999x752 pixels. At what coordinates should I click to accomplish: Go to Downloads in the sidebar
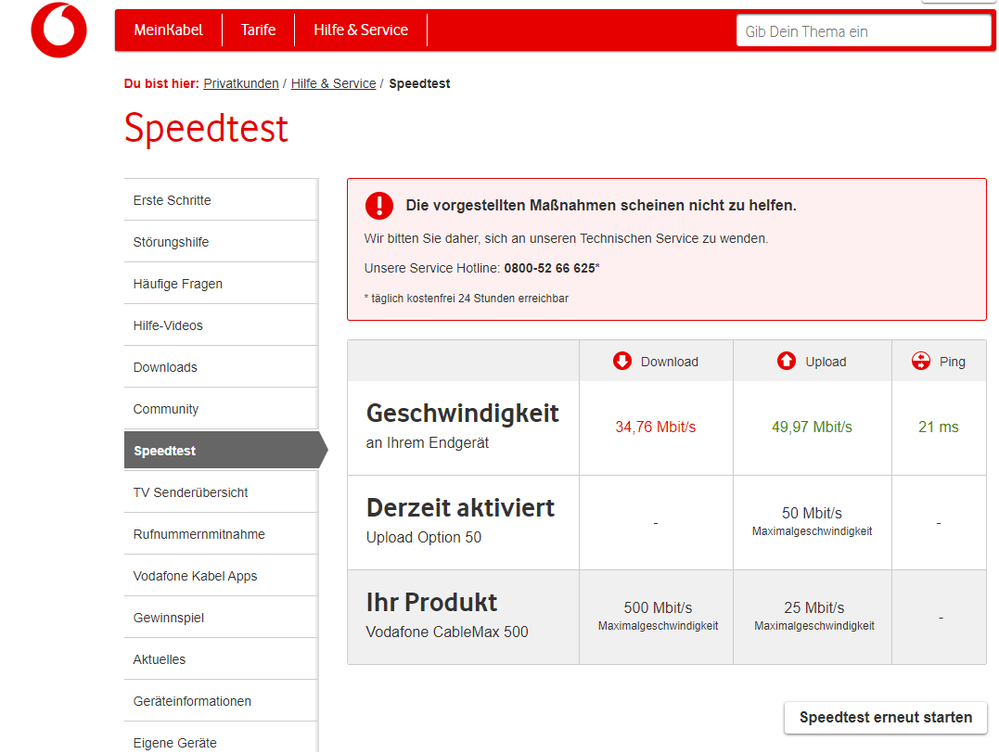220,367
